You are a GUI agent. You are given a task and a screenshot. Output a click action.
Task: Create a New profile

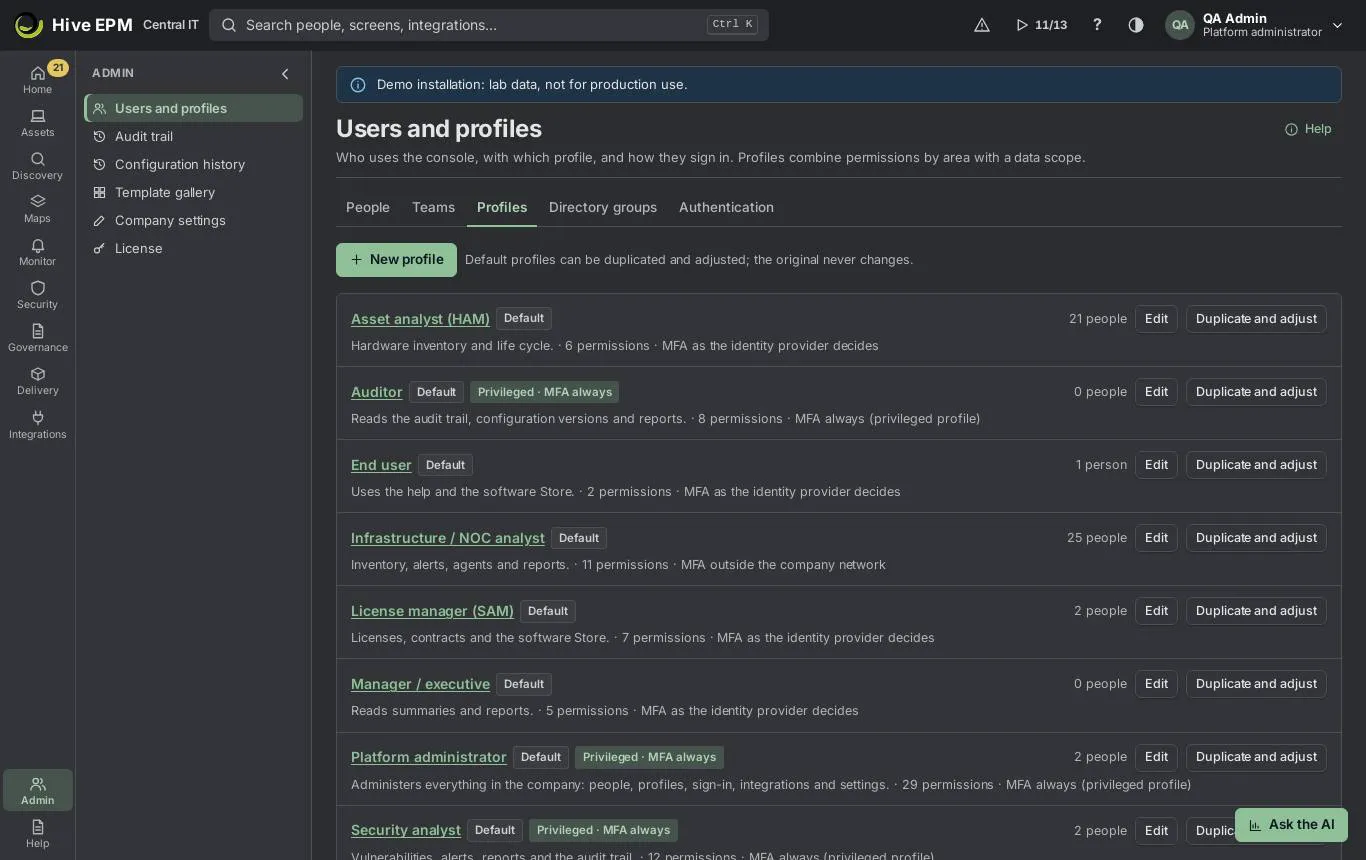click(396, 260)
